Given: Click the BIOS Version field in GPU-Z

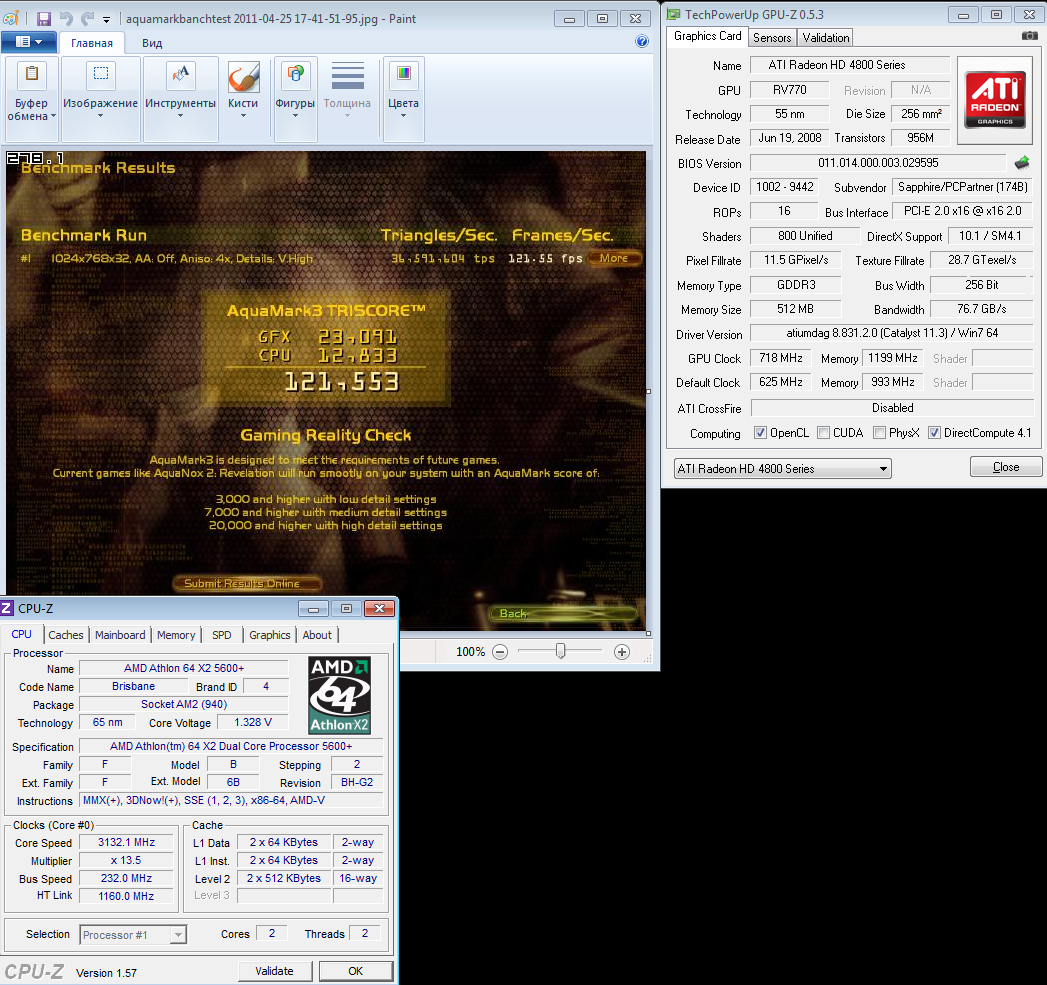Looking at the screenshot, I should [878, 163].
